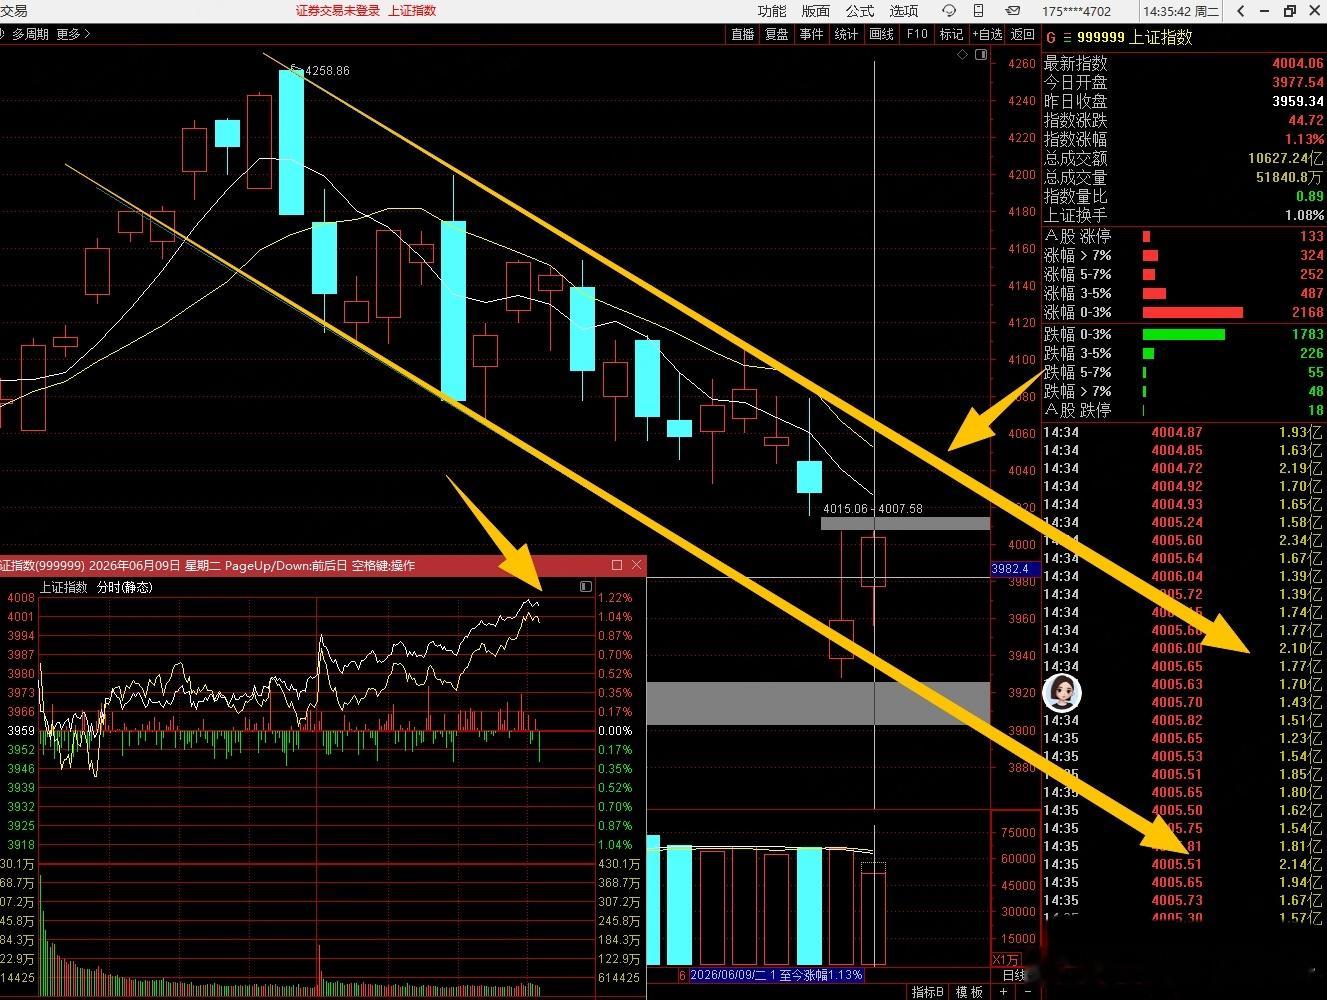Click the small panel icon on the chart's top right

coord(981,55)
